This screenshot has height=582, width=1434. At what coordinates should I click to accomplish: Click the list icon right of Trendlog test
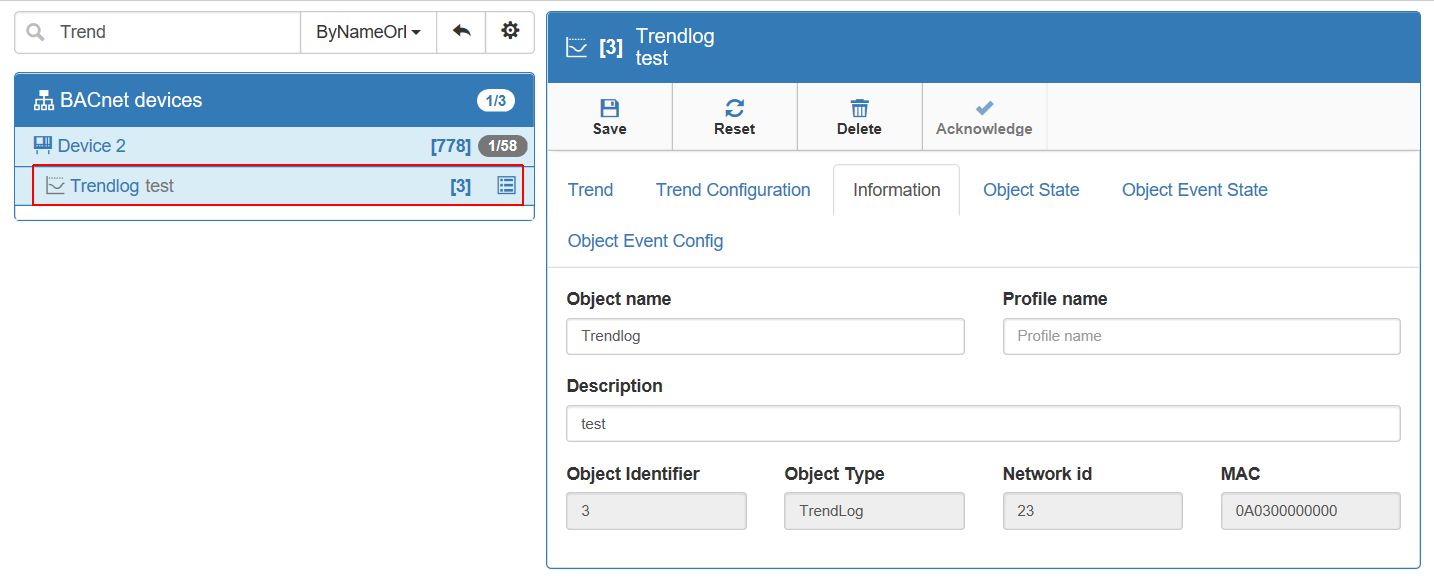[x=508, y=185]
